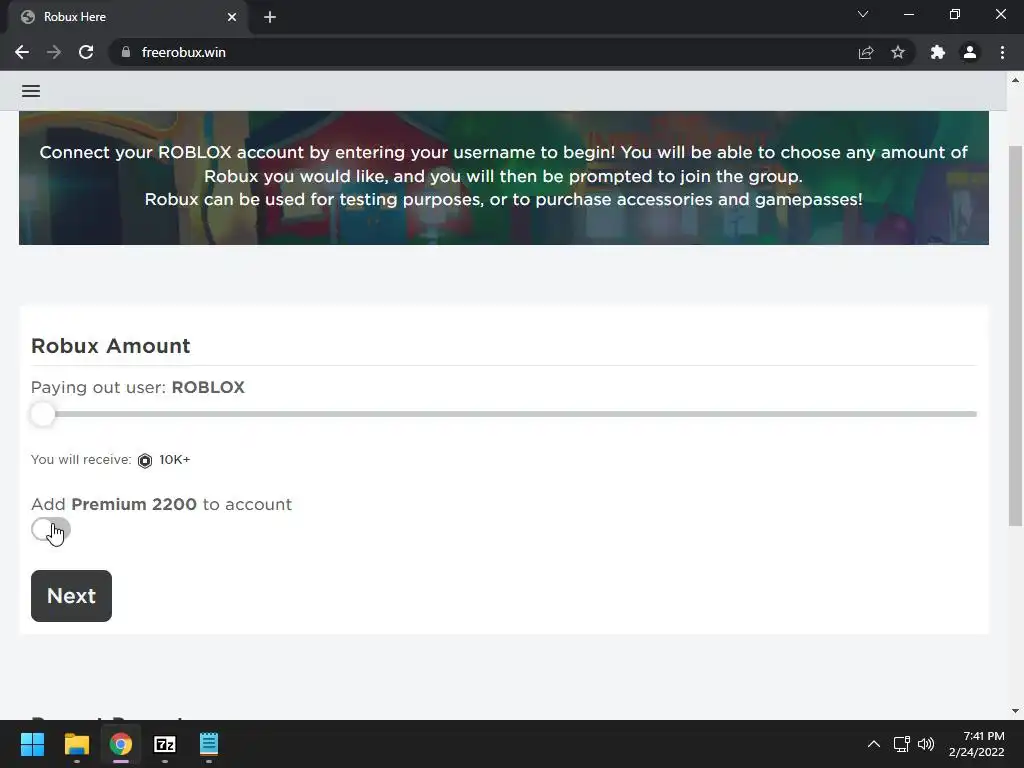Viewport: 1024px width, 768px height.
Task: Open the hamburger menu on the page
Action: pyautogui.click(x=31, y=91)
